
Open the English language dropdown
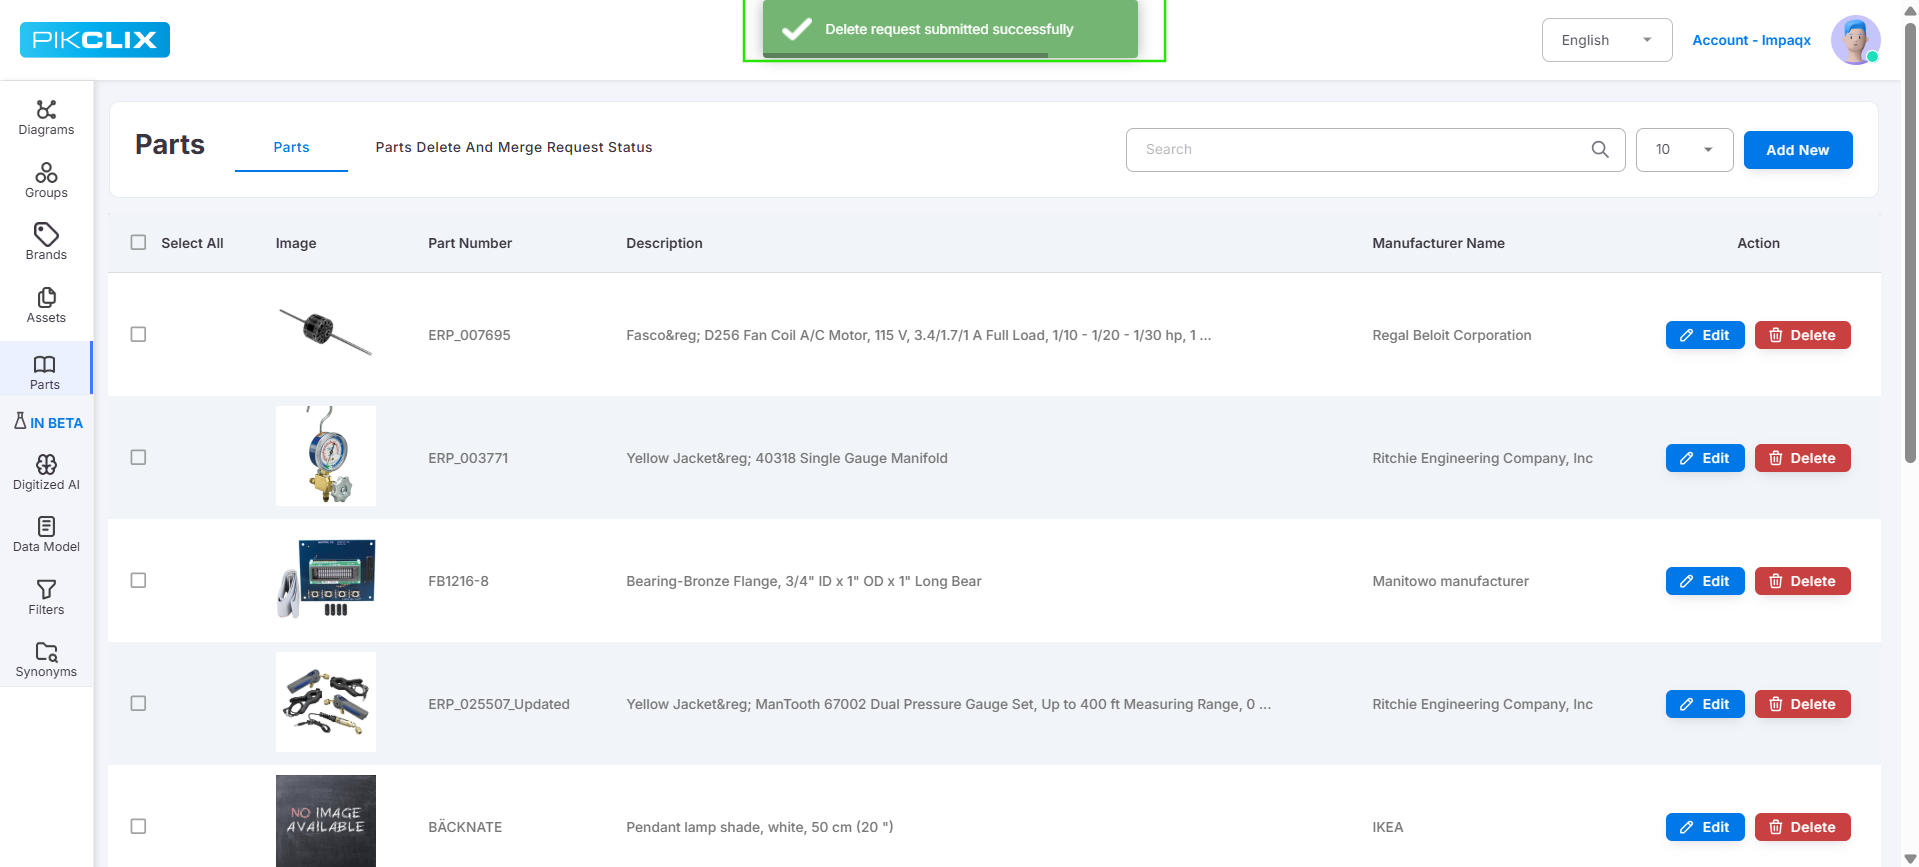click(1607, 40)
